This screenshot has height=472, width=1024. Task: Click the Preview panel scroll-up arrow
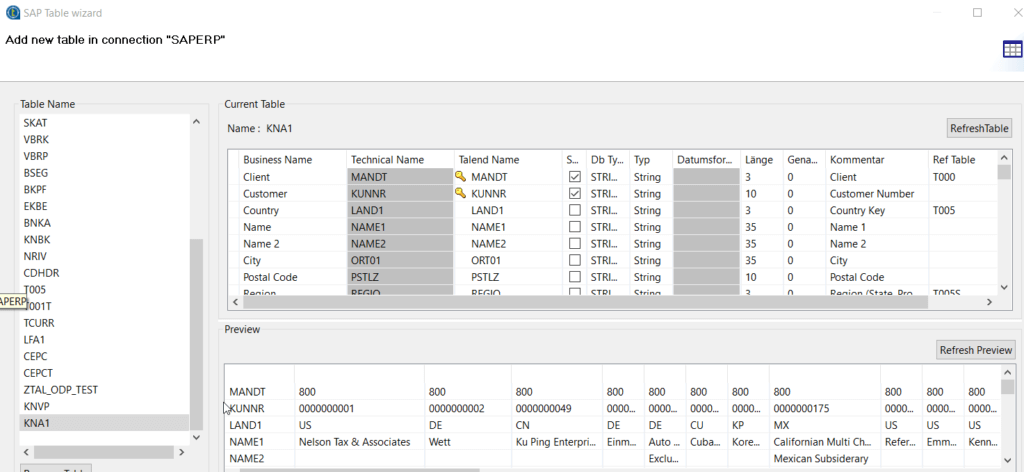coord(1008,372)
